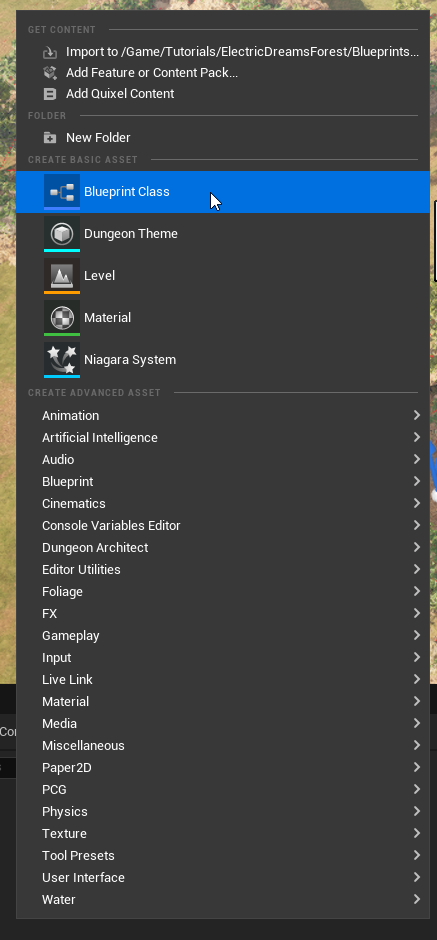437x940 pixels.
Task: Click the New Folder icon
Action: [x=50, y=138]
